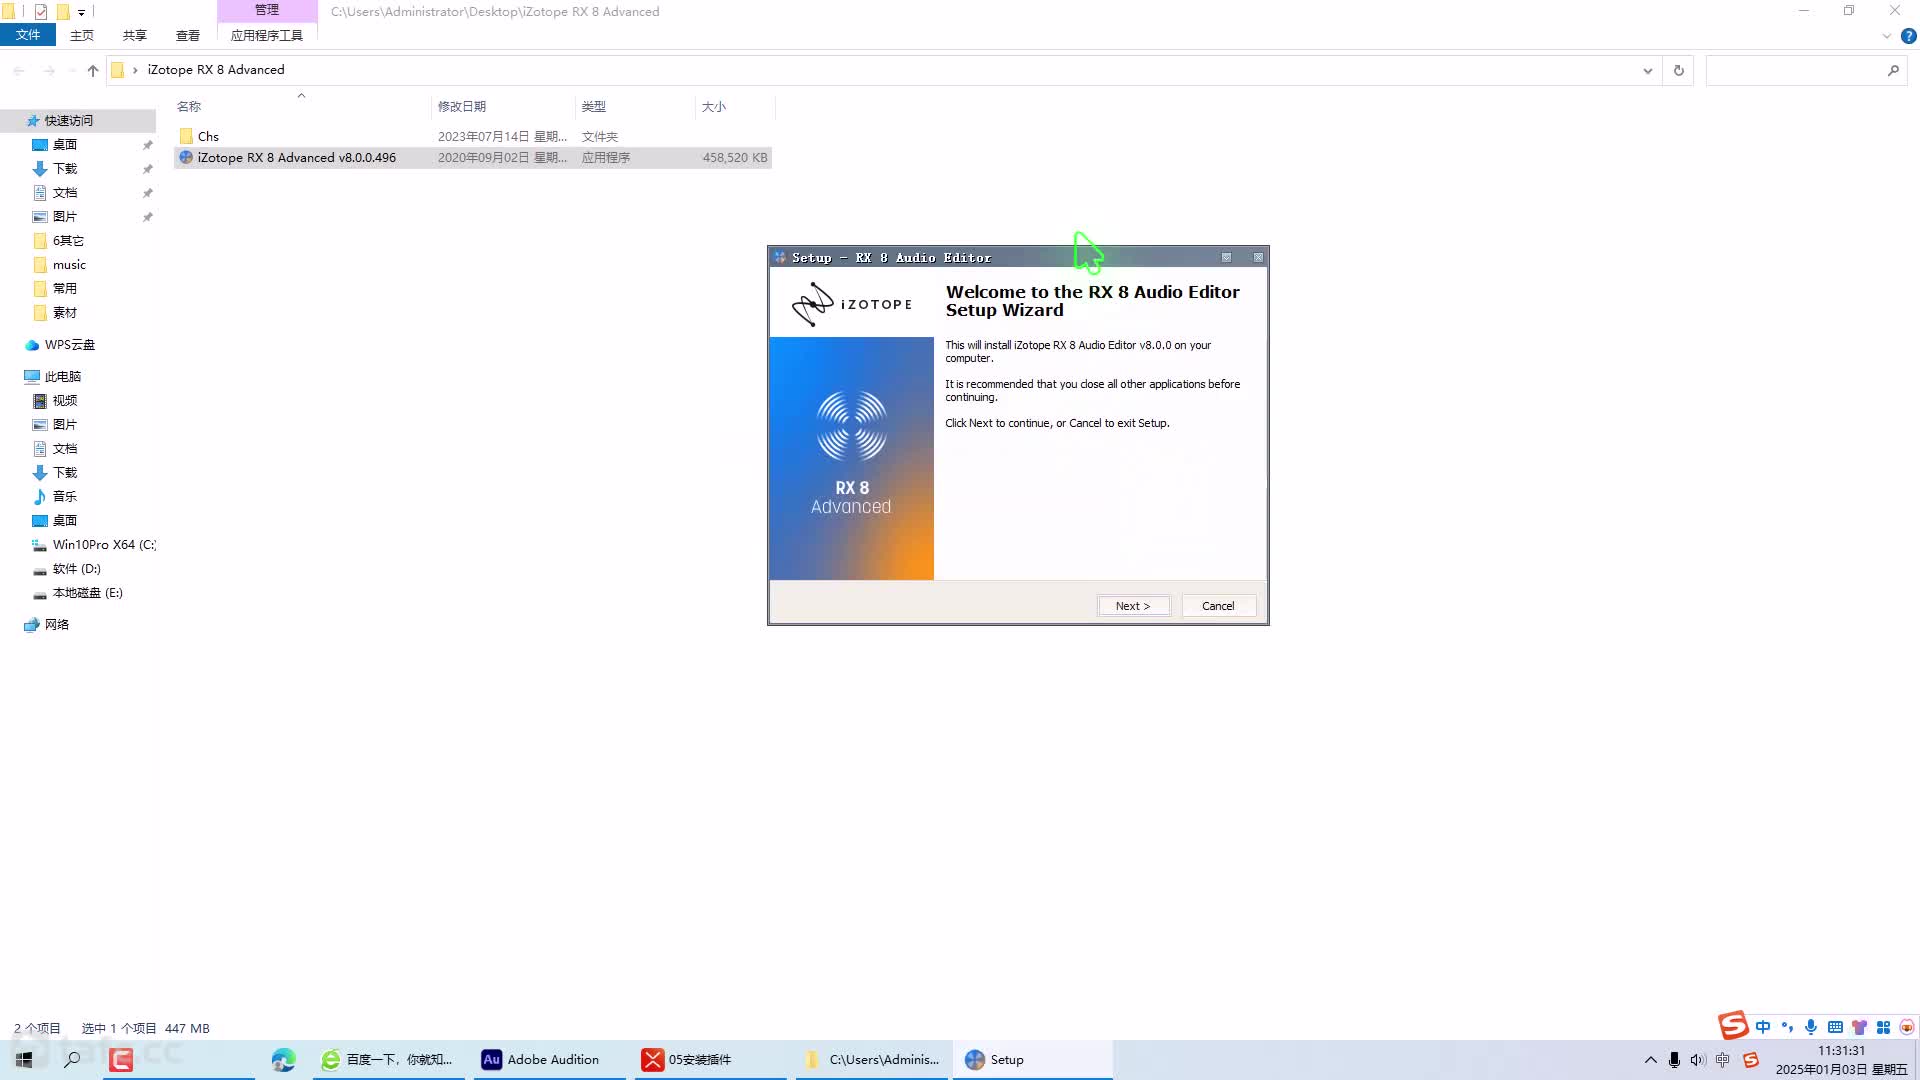Image resolution: width=1920 pixels, height=1080 pixels.
Task: Open the volume control in tray
Action: pyautogui.click(x=1698, y=1060)
